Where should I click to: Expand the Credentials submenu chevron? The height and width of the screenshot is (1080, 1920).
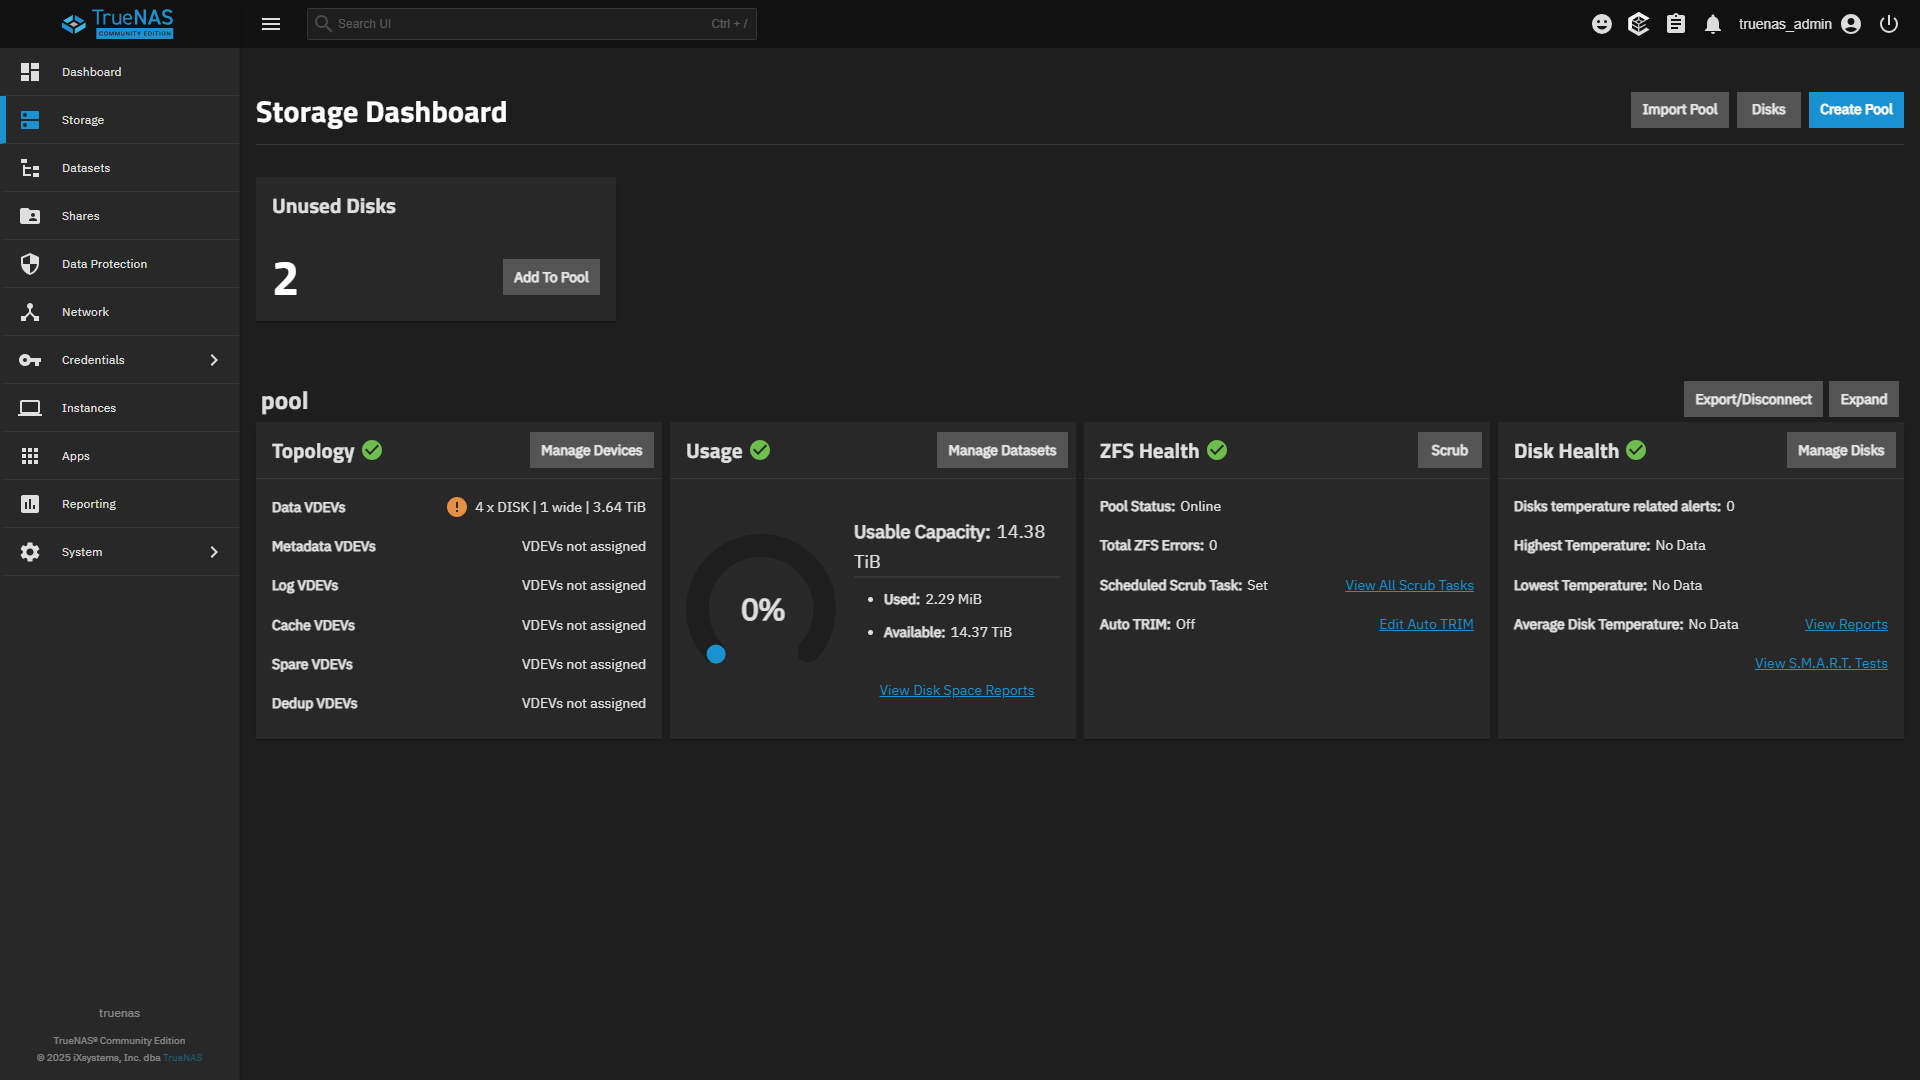click(214, 360)
